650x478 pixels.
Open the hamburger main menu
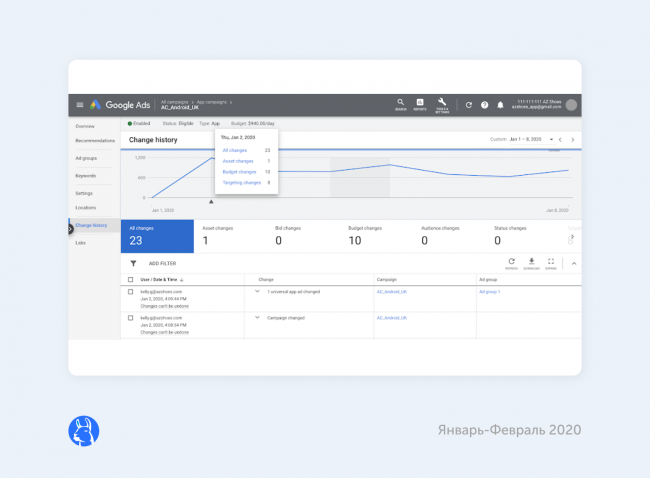pos(80,105)
